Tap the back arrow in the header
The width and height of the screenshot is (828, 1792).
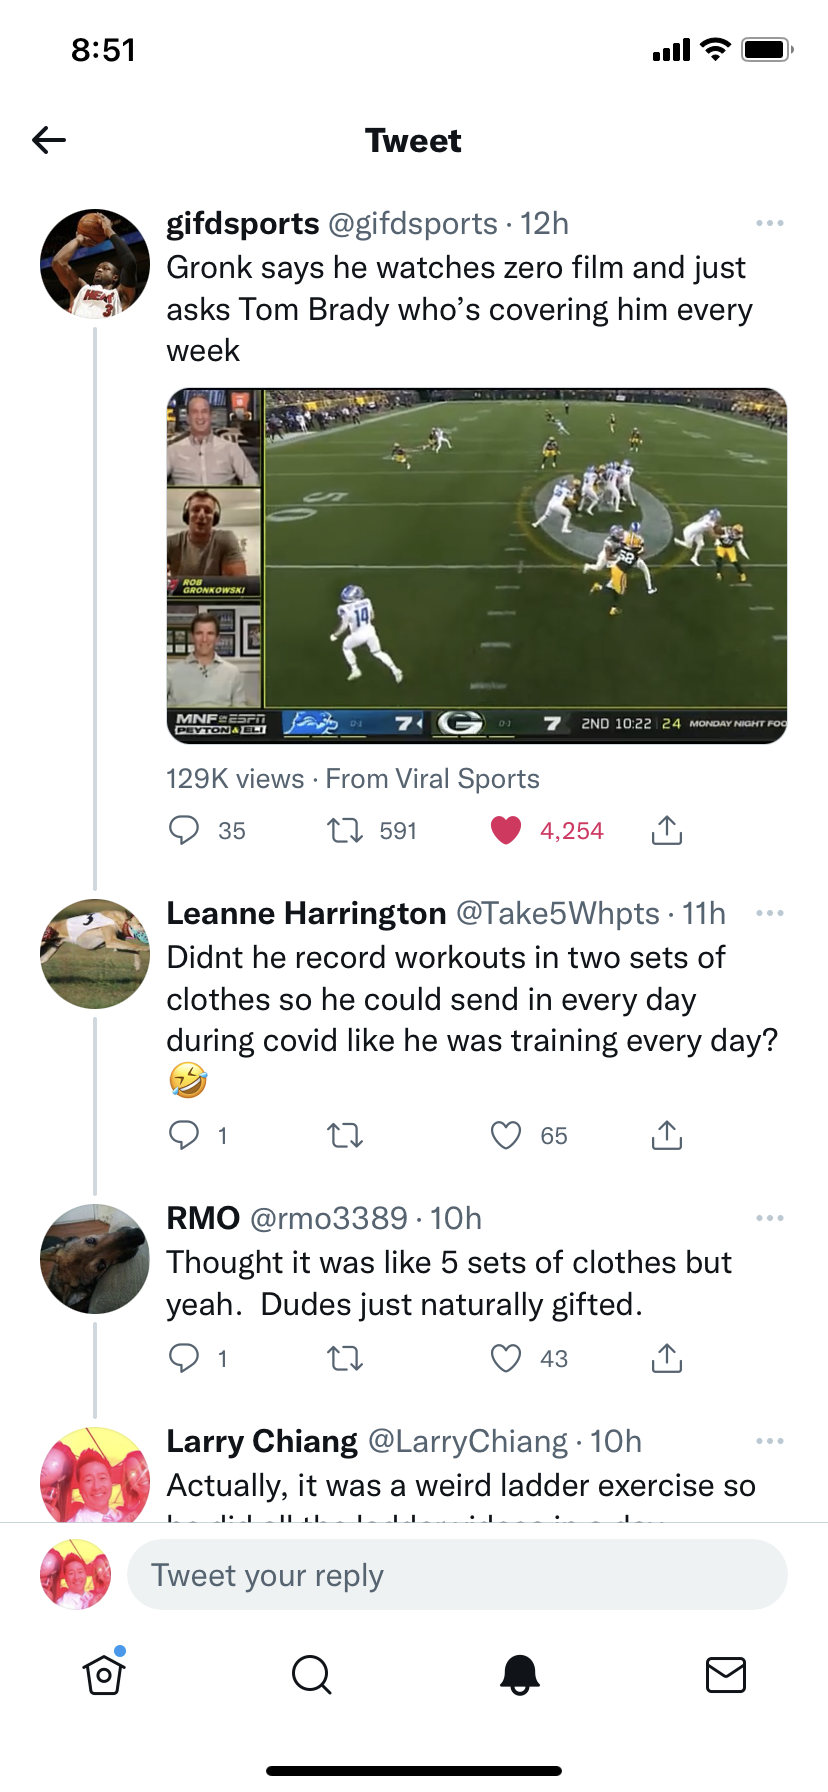pyautogui.click(x=49, y=140)
